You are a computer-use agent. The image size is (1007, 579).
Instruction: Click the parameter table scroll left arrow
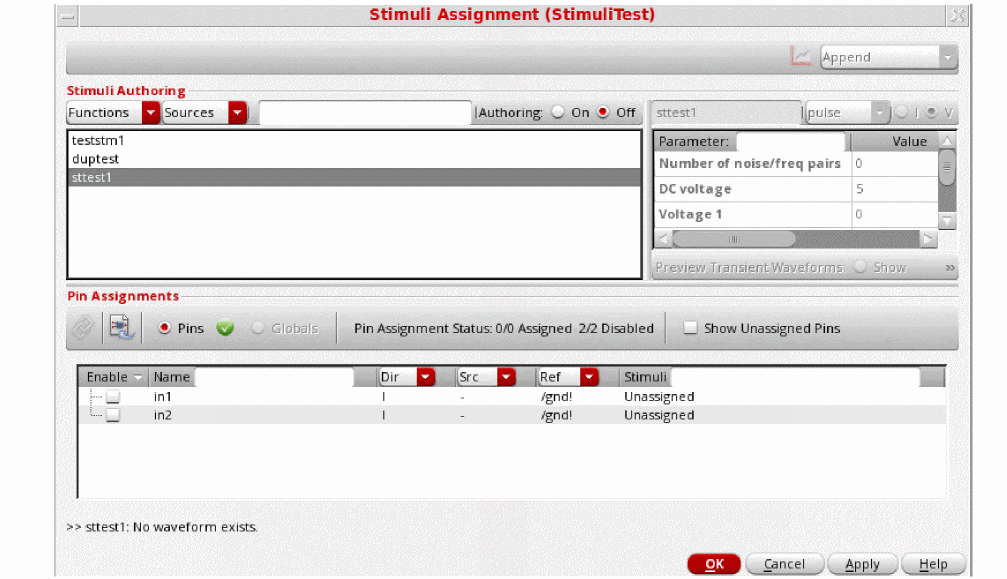tap(663, 239)
